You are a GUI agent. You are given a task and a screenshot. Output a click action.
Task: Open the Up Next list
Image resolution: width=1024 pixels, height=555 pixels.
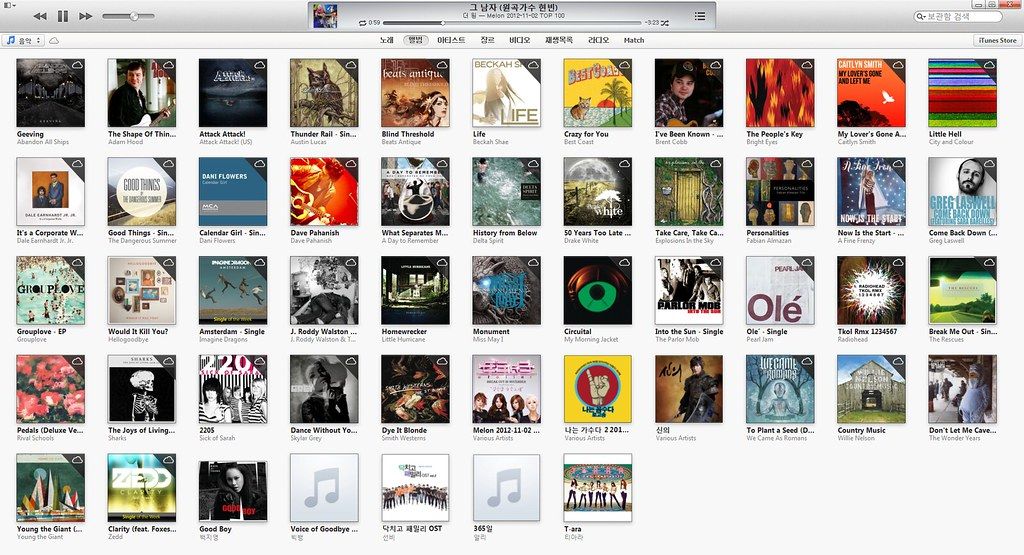coord(699,16)
